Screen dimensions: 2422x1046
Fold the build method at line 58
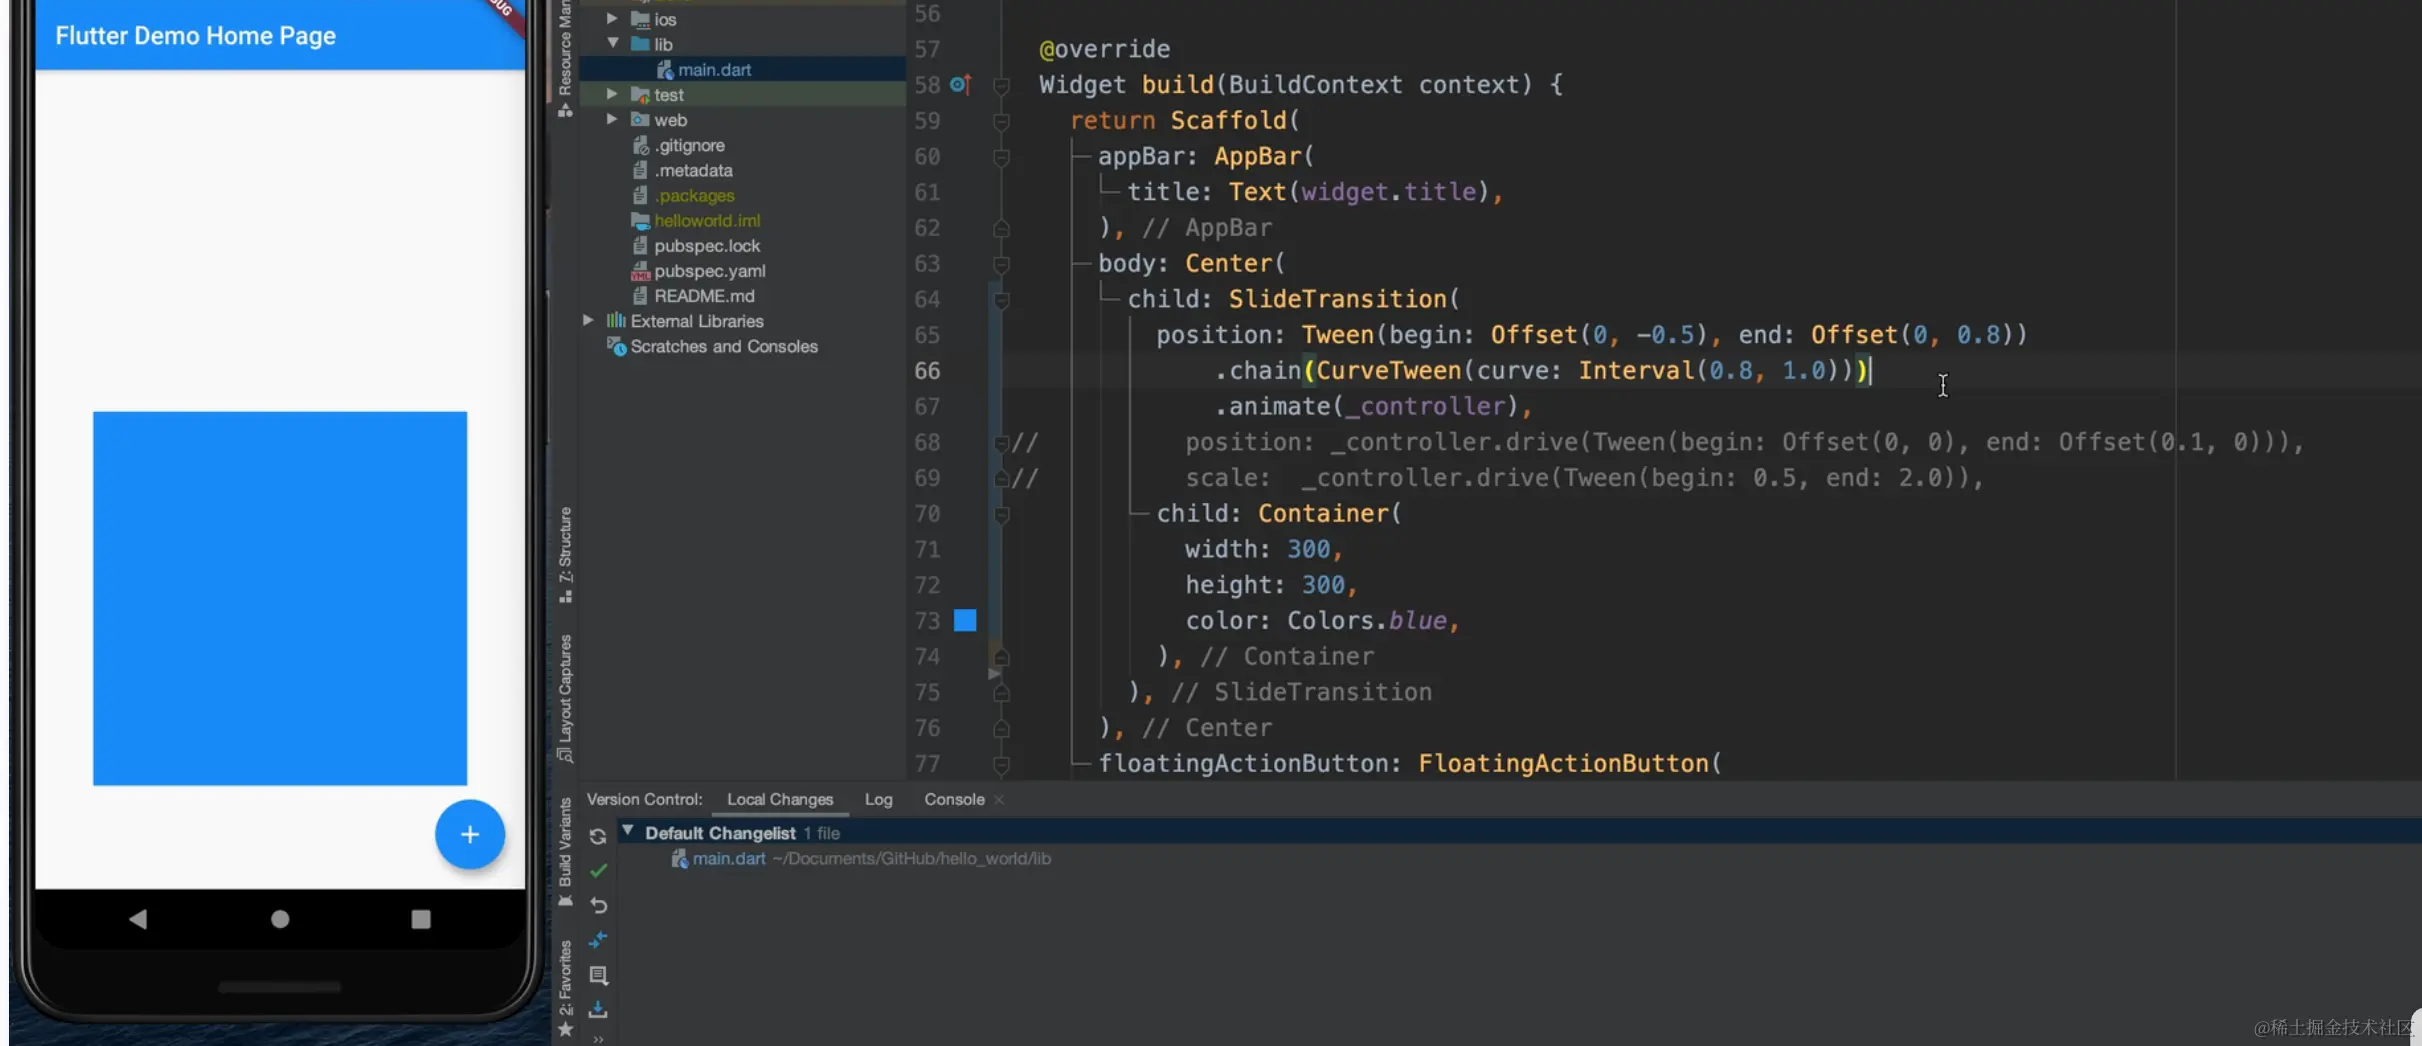1001,86
